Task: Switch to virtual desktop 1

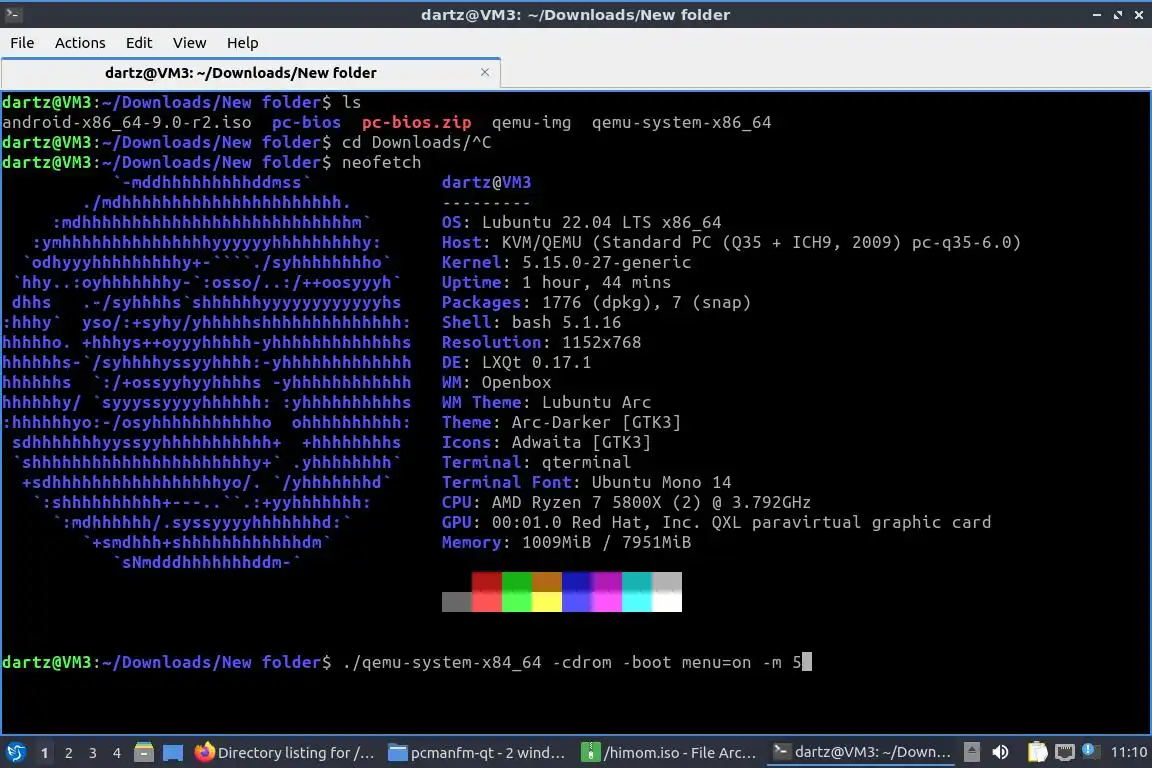Action: [45, 753]
